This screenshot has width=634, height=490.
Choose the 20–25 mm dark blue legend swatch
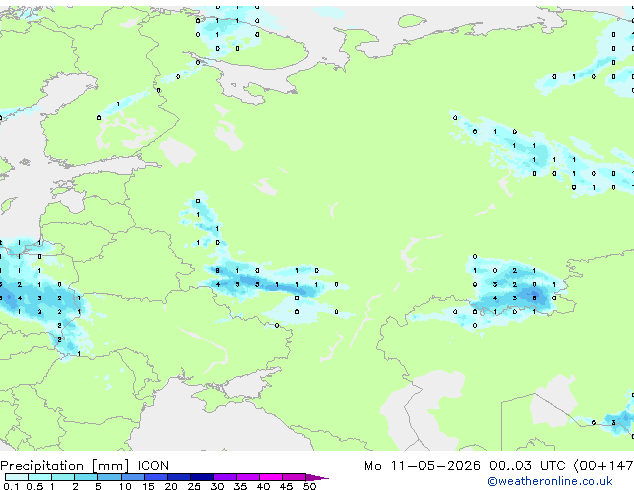coord(178,477)
